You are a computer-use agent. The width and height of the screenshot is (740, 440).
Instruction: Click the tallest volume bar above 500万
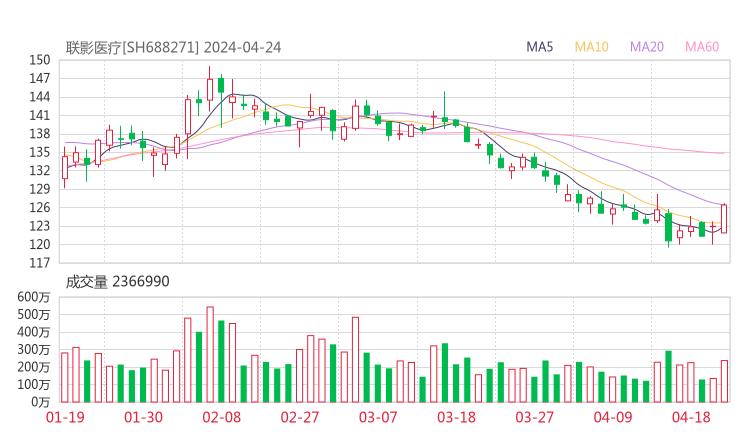210,355
